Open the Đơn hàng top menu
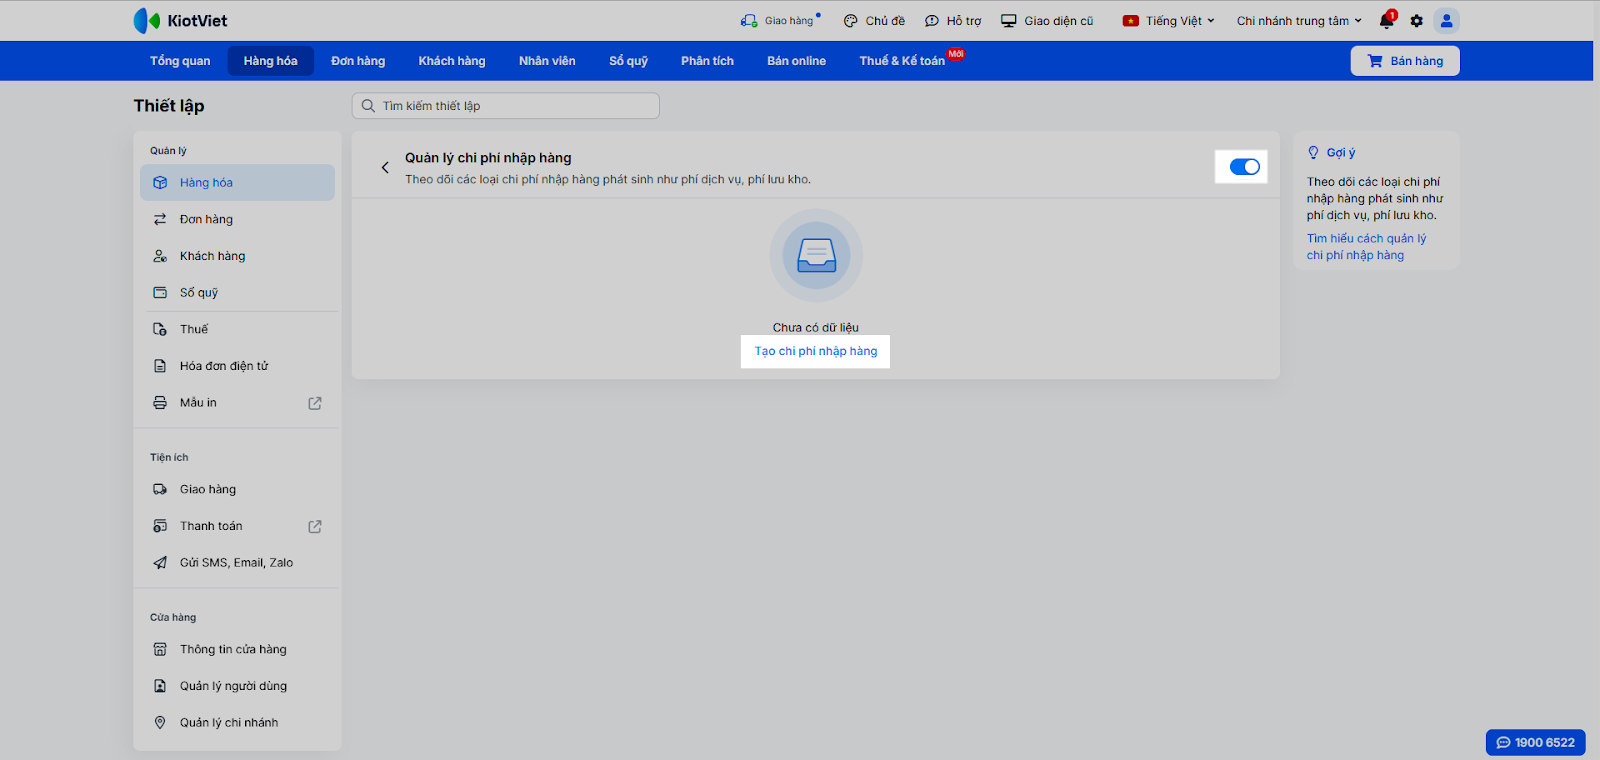 (358, 61)
